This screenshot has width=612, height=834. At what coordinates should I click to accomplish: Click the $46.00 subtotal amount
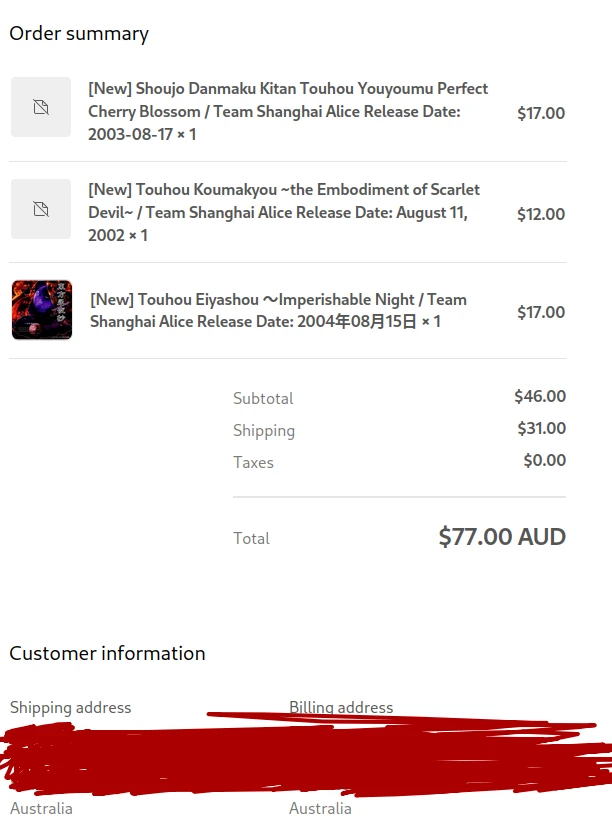coord(540,396)
